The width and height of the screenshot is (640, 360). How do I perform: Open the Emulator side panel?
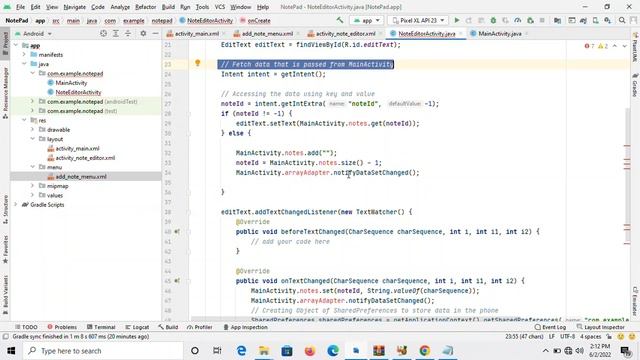(x=636, y=301)
